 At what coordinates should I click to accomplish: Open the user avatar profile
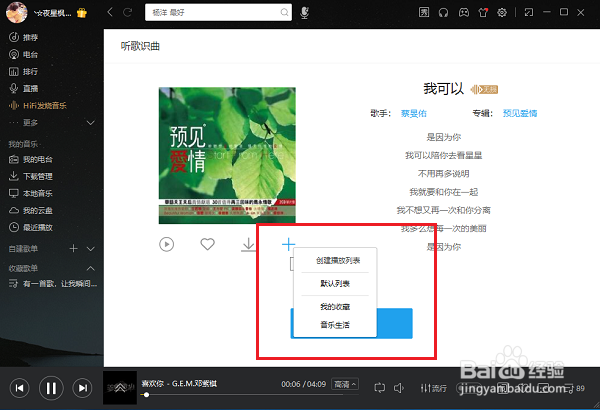tap(16, 12)
